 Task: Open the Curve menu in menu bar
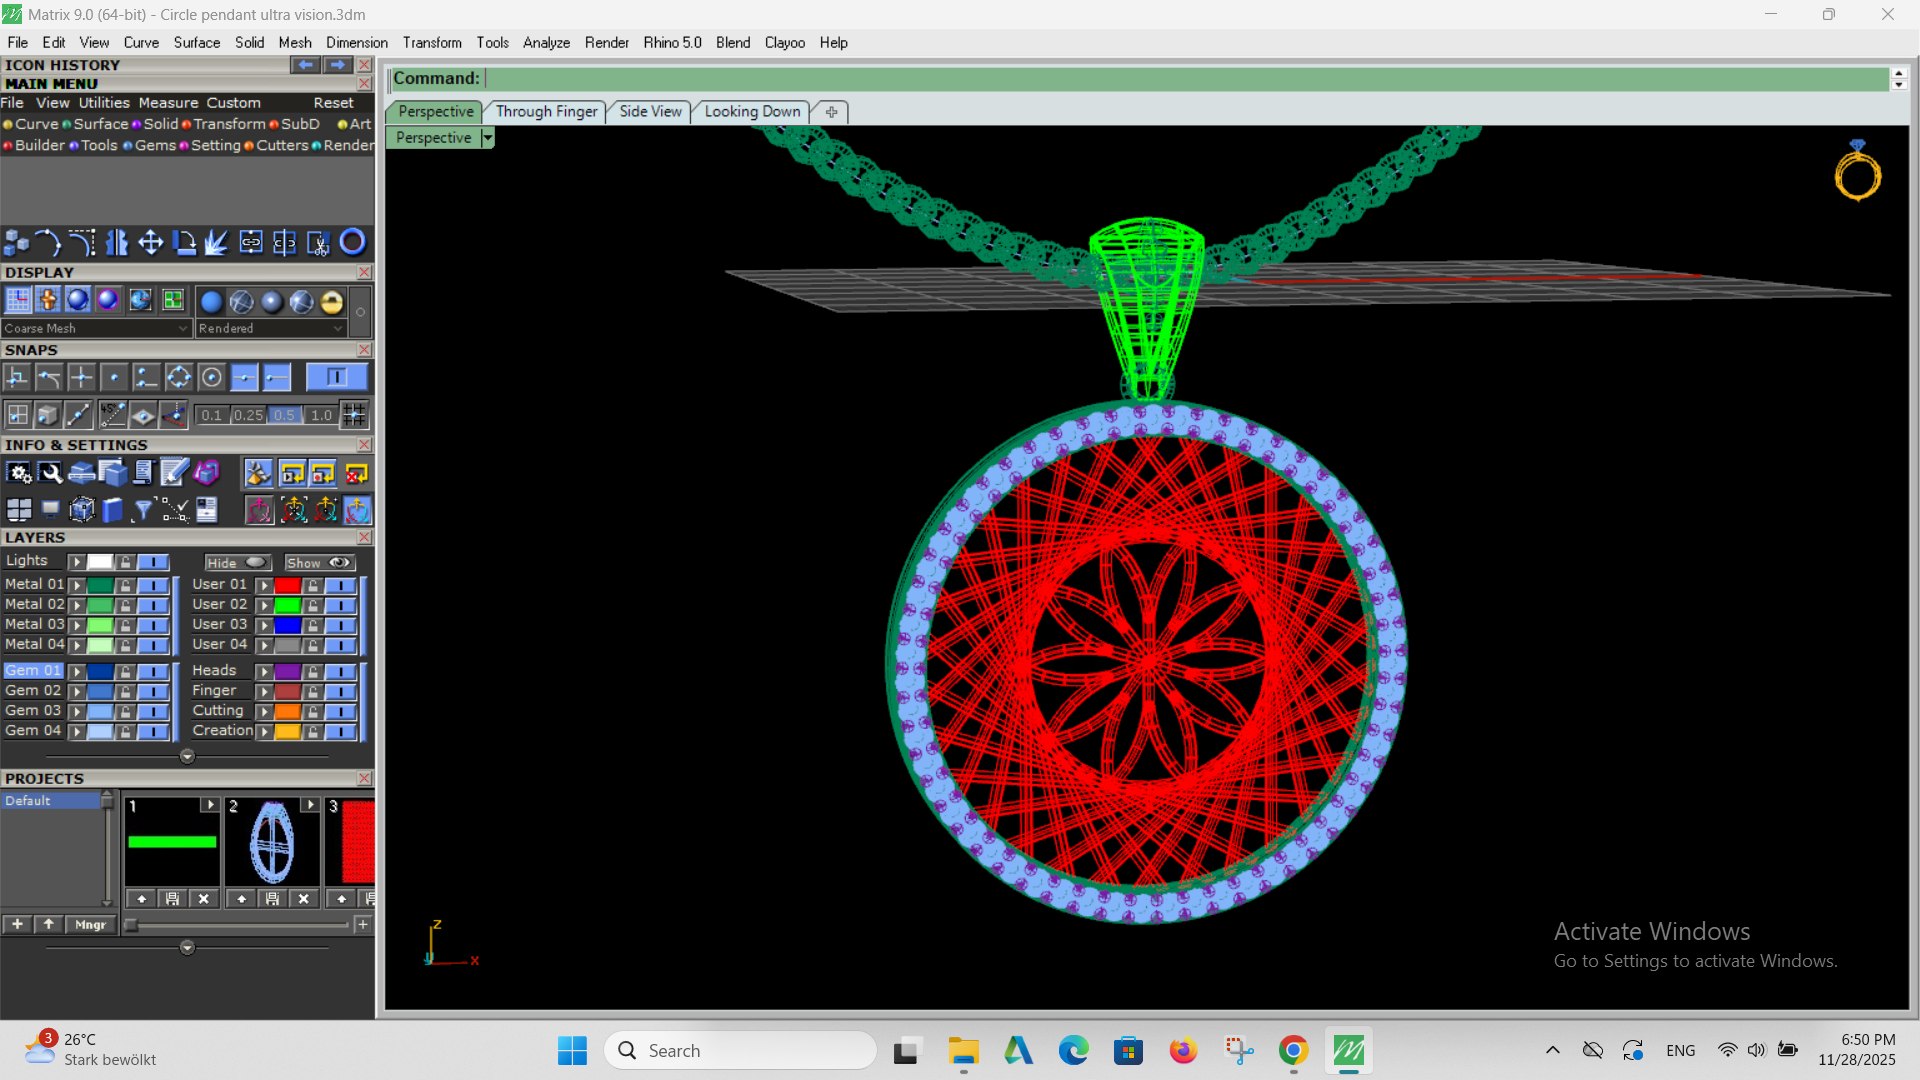(141, 42)
